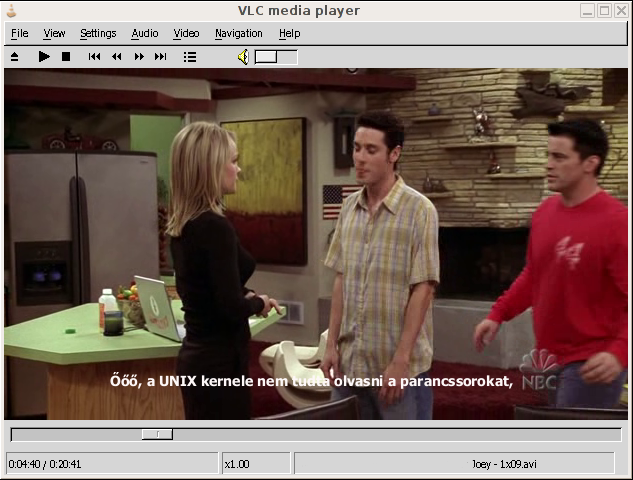The width and height of the screenshot is (633, 480).
Task: Open the Help menu
Action: (289, 34)
